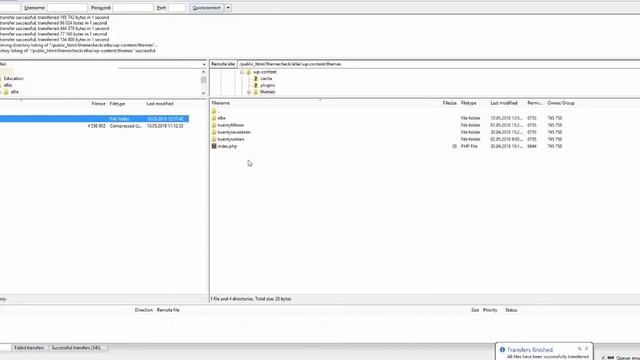Focus the Port input field
640x360 pixels.
(177, 8)
